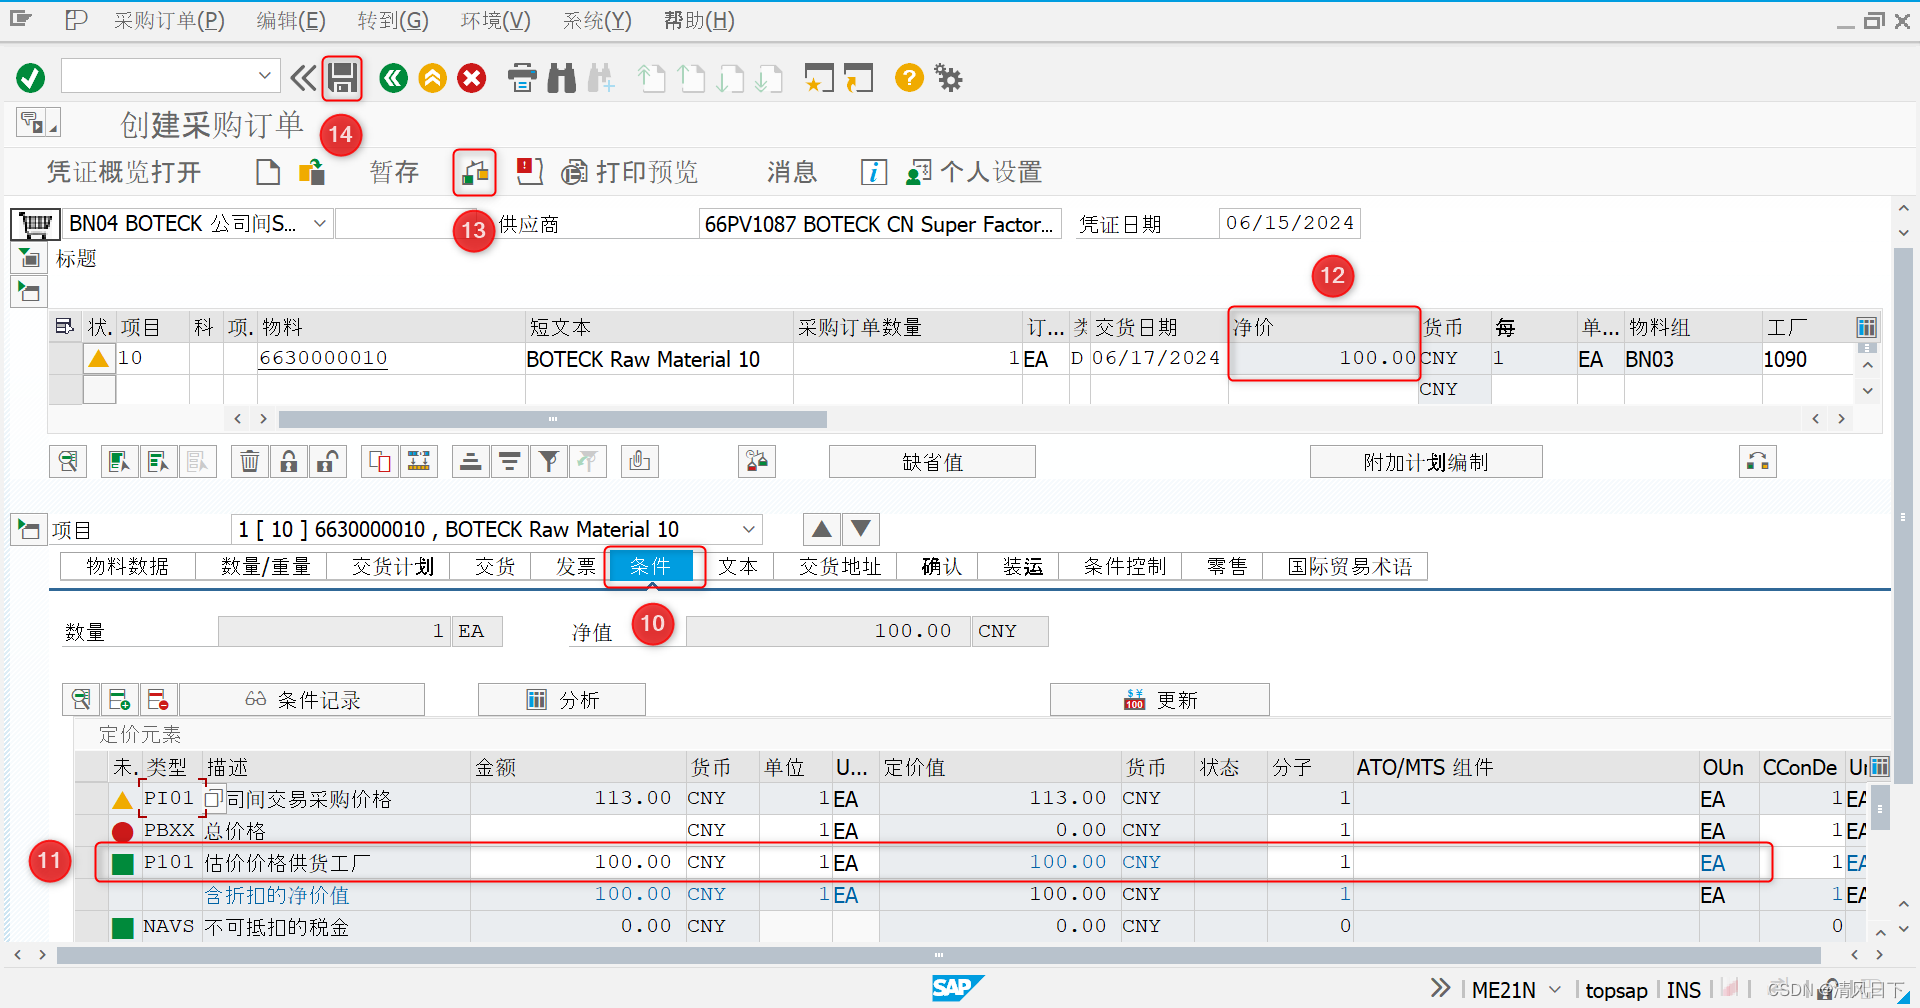1920x1008 pixels.
Task: Select row selector of PBXX condition
Action: point(91,830)
